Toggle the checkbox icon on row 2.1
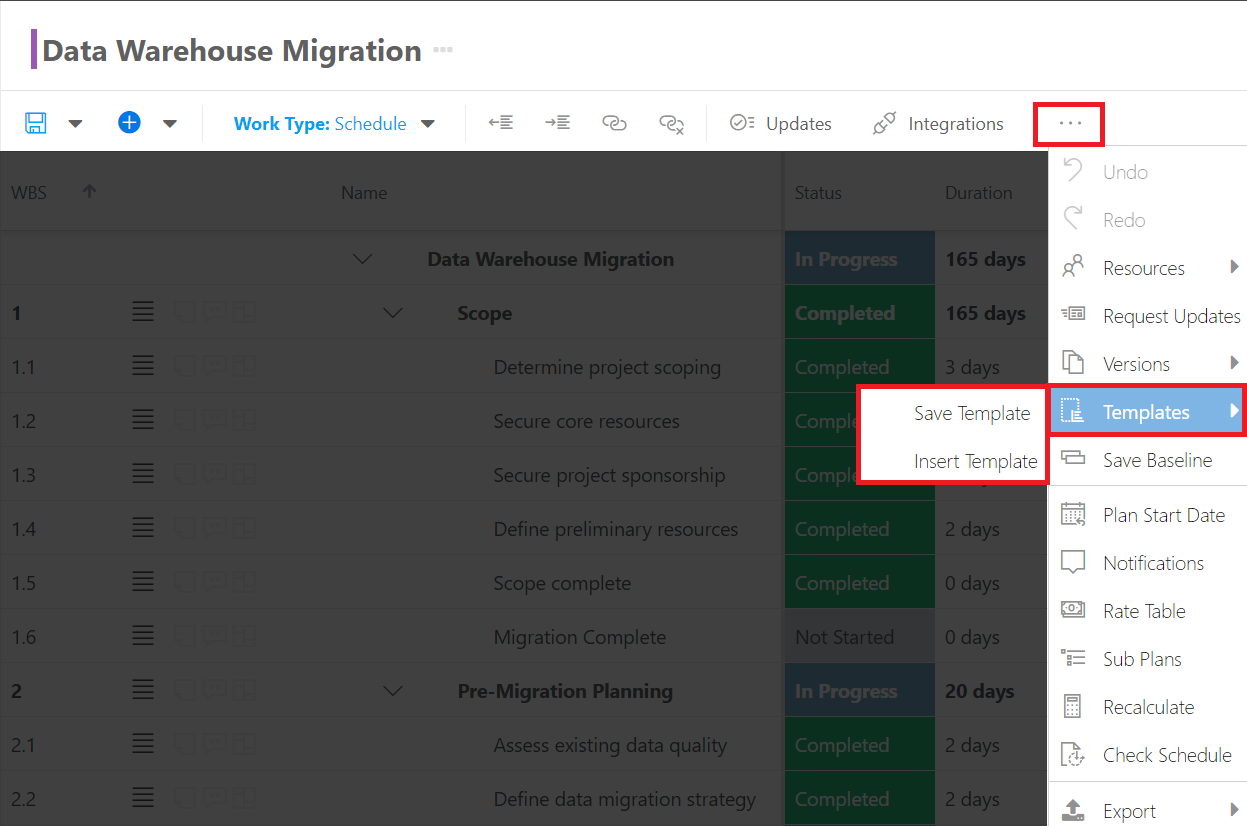This screenshot has height=826, width=1247. pos(185,745)
